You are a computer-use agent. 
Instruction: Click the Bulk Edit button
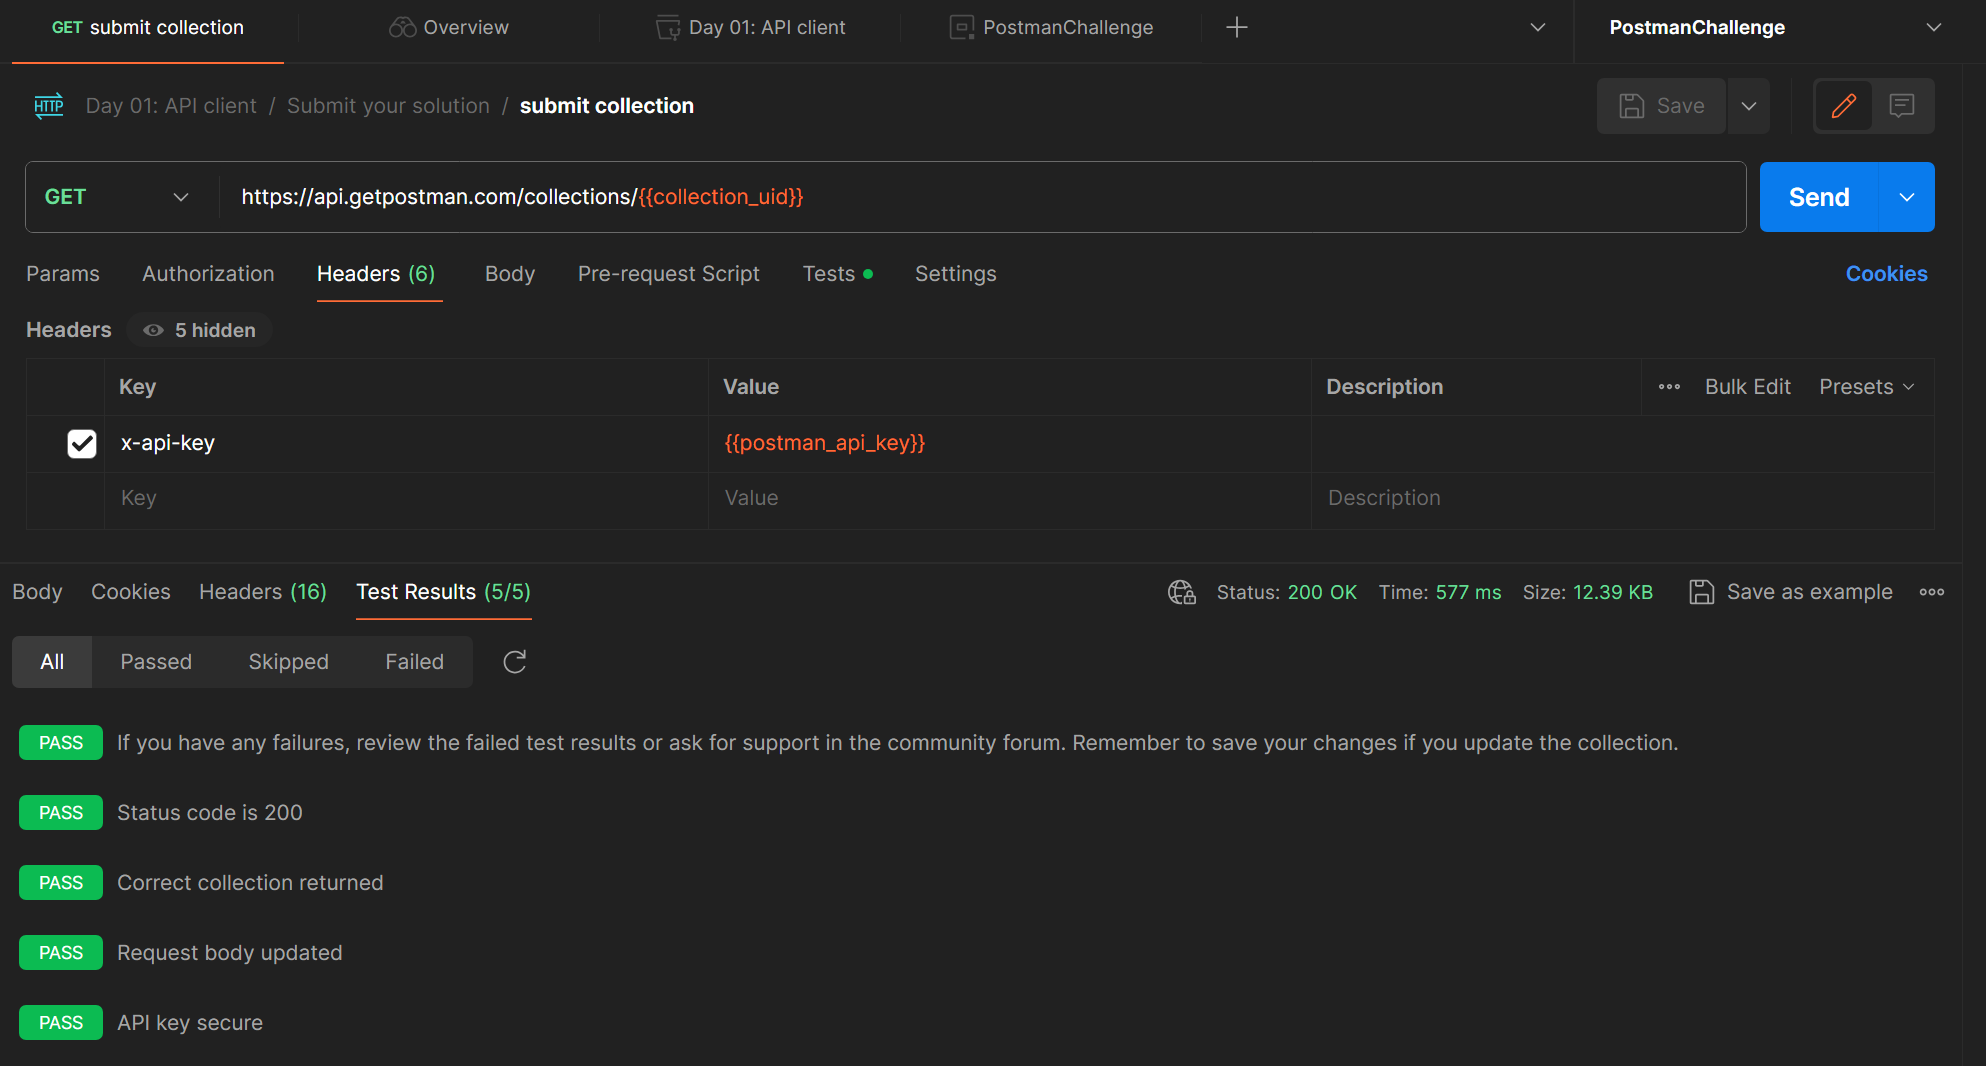pos(1747,387)
